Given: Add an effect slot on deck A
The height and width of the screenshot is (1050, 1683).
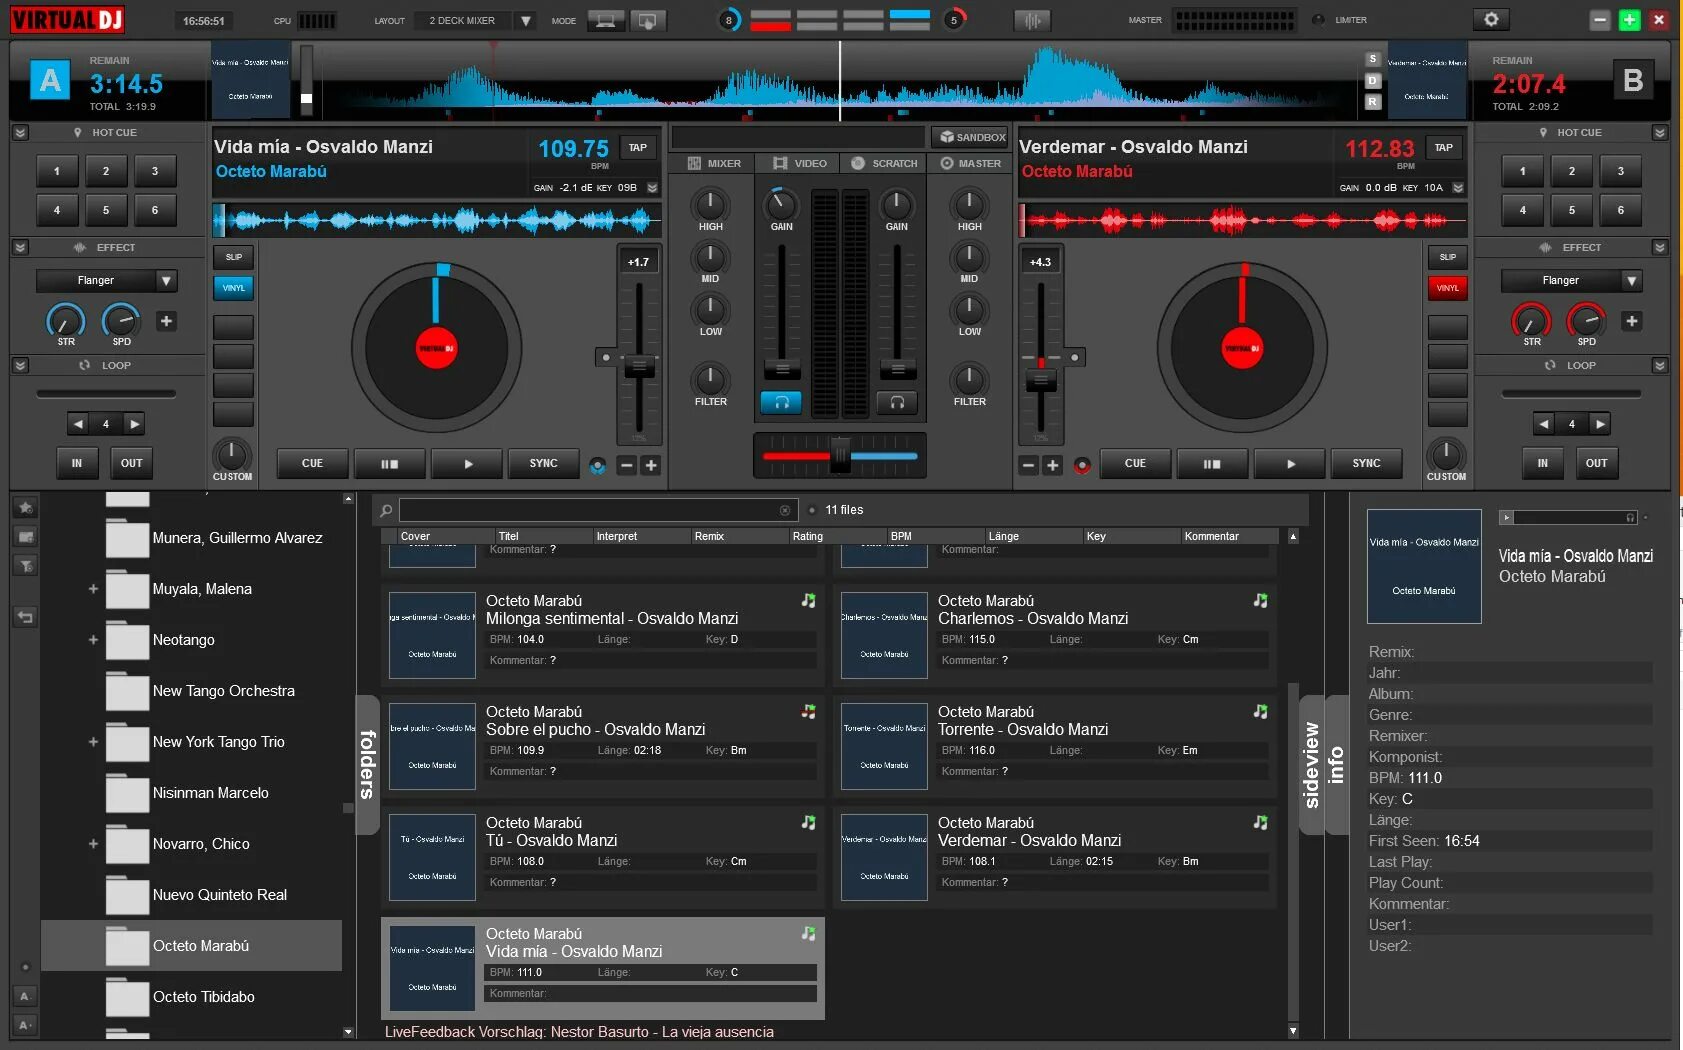Looking at the screenshot, I should (167, 321).
